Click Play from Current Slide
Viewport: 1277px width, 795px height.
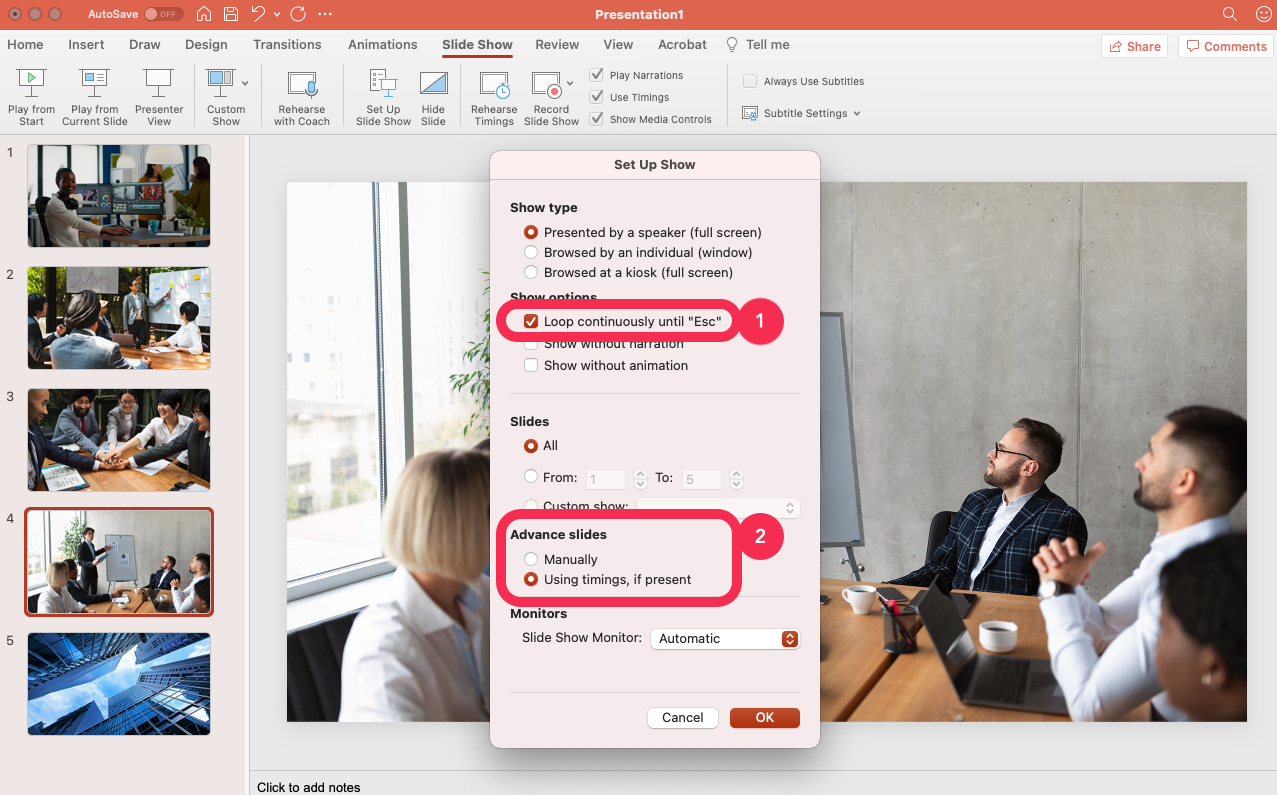pyautogui.click(x=94, y=95)
